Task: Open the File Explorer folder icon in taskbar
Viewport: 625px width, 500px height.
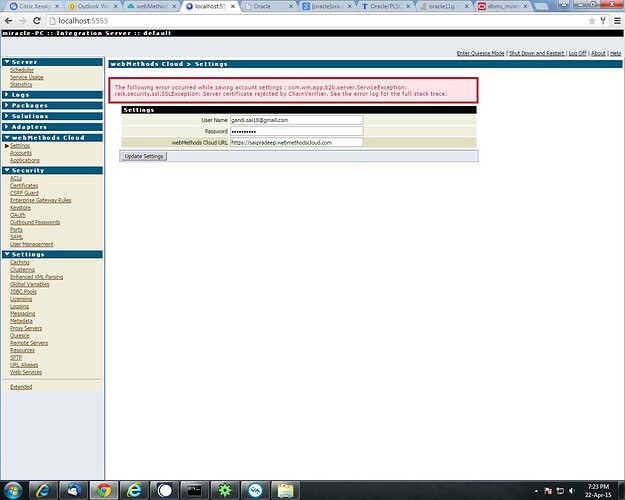Action: [x=285, y=490]
